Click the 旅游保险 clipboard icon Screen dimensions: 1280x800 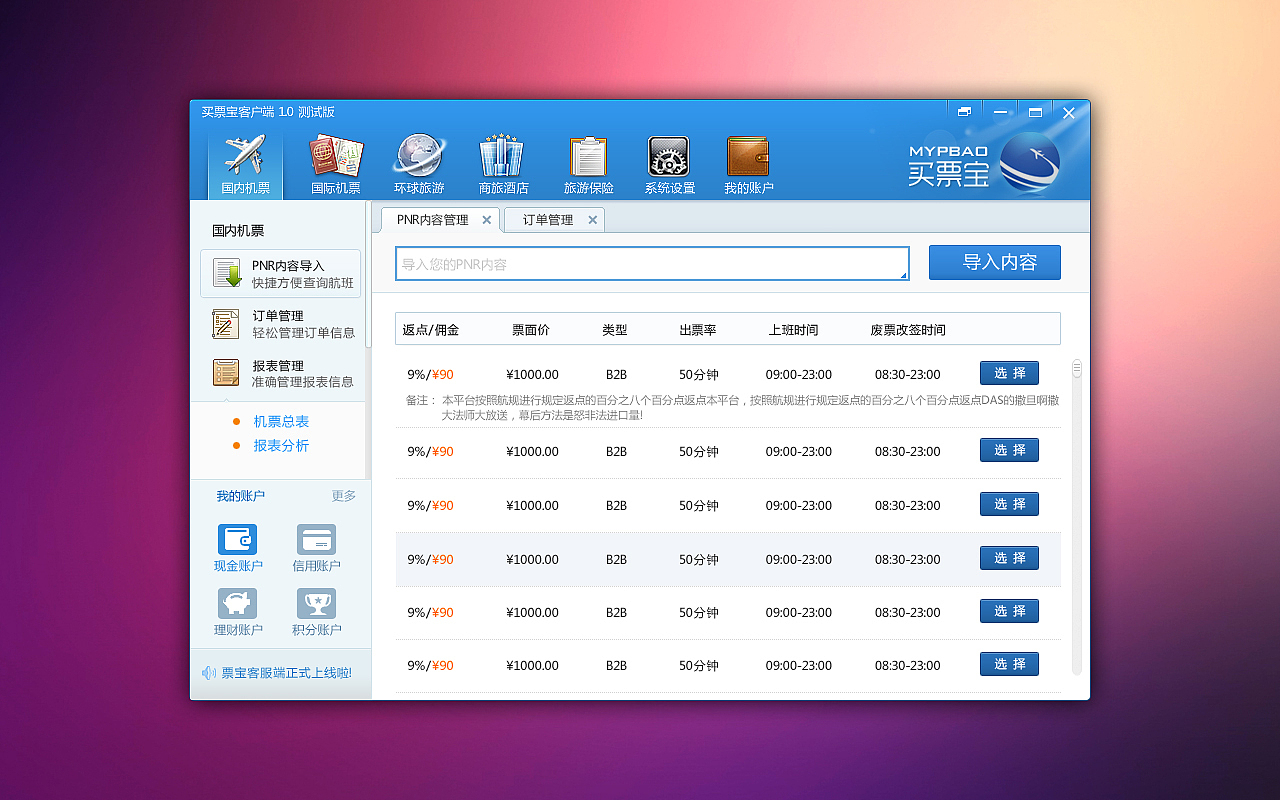(589, 163)
